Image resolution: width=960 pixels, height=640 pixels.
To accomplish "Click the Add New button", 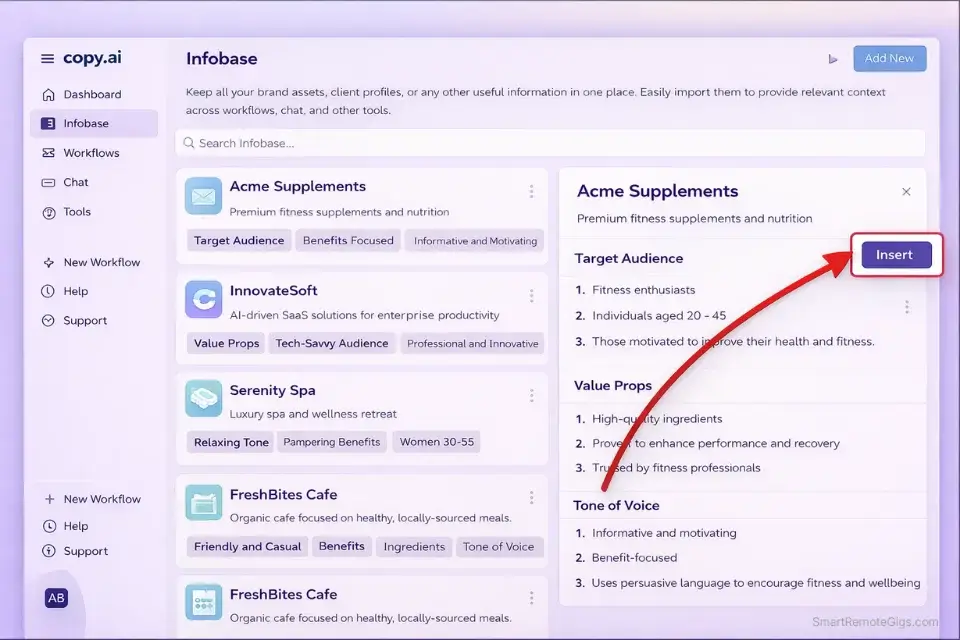I will coord(889,58).
